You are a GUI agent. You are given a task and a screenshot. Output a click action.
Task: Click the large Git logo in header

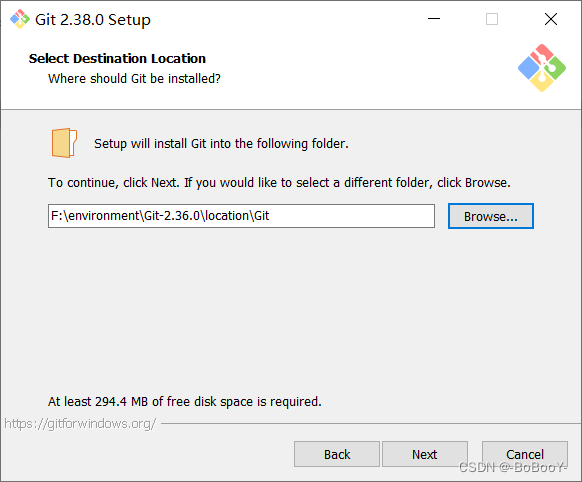pos(542,68)
